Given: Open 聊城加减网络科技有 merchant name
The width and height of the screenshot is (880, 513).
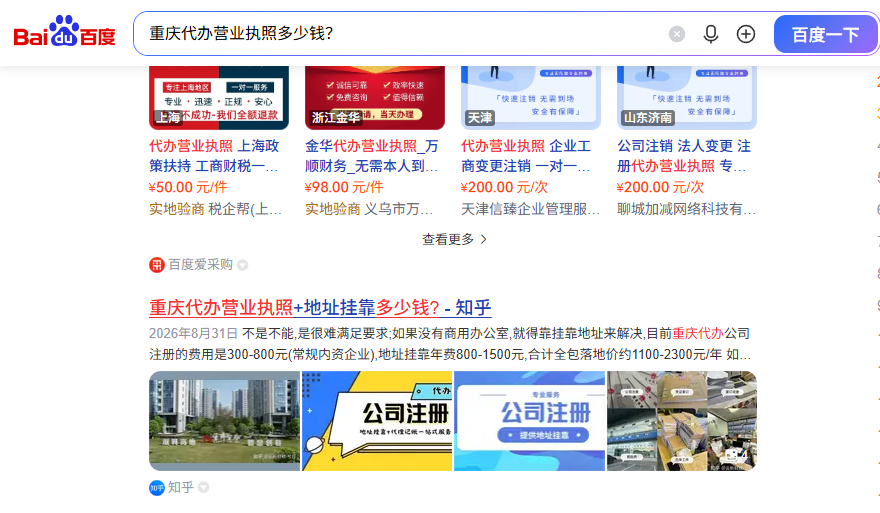Looking at the screenshot, I should [686, 209].
